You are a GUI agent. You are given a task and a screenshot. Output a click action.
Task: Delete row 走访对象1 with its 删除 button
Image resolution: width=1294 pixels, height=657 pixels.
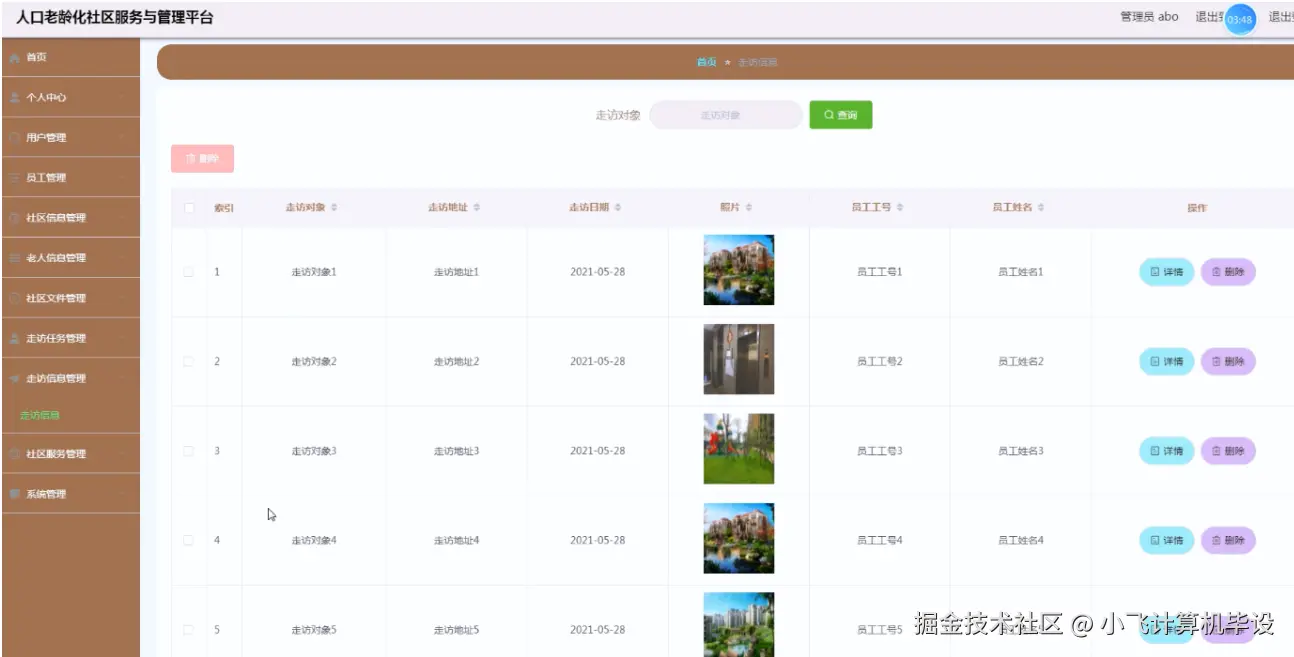click(1228, 272)
